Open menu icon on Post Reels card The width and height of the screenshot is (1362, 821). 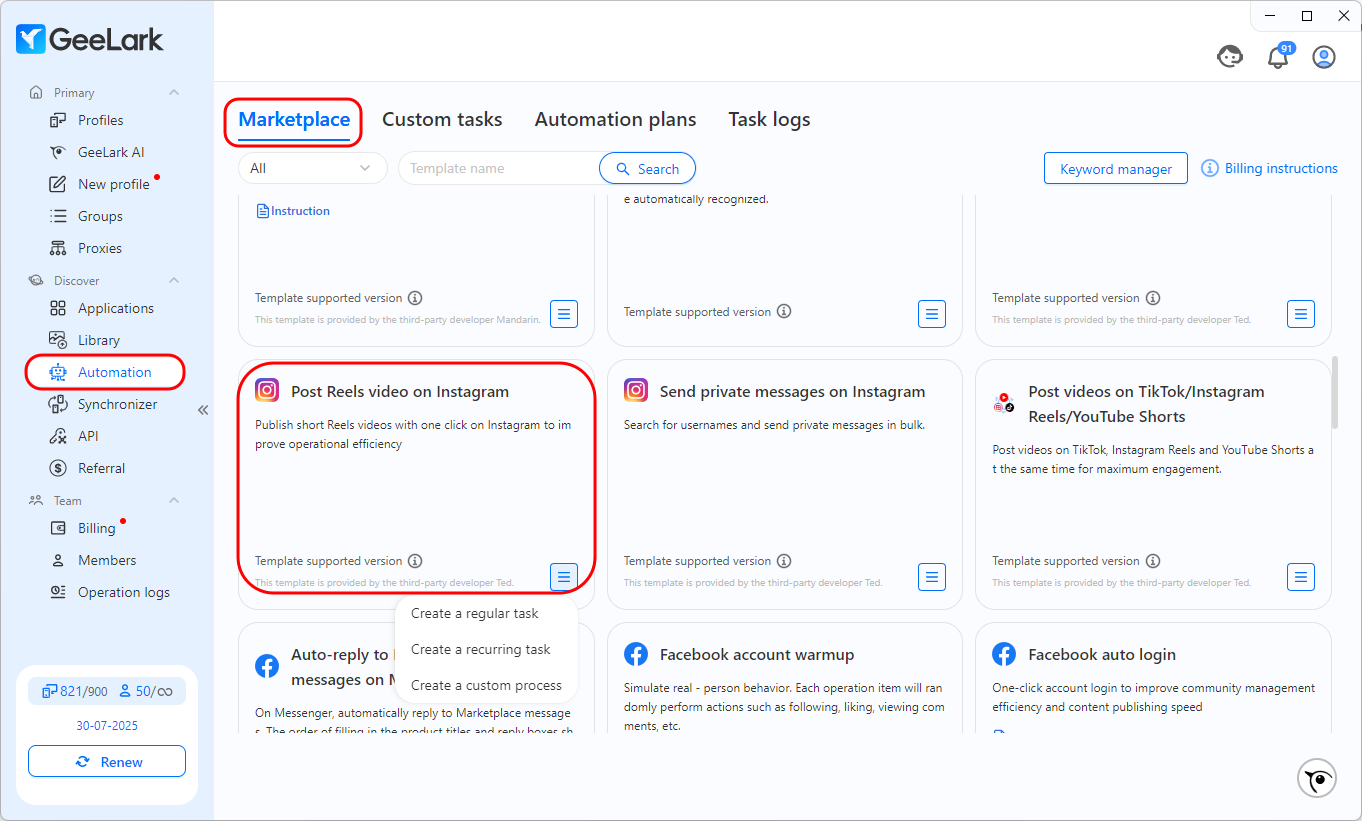click(564, 576)
